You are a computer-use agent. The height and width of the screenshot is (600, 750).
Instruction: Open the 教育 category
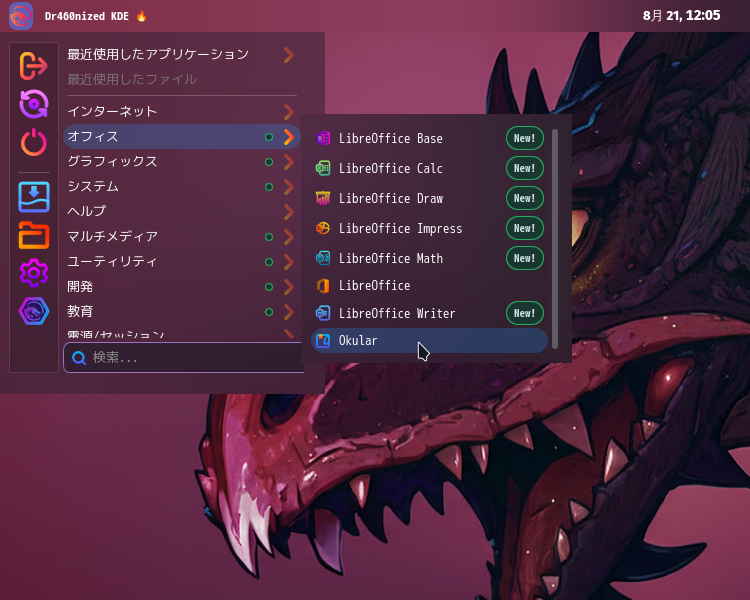181,311
